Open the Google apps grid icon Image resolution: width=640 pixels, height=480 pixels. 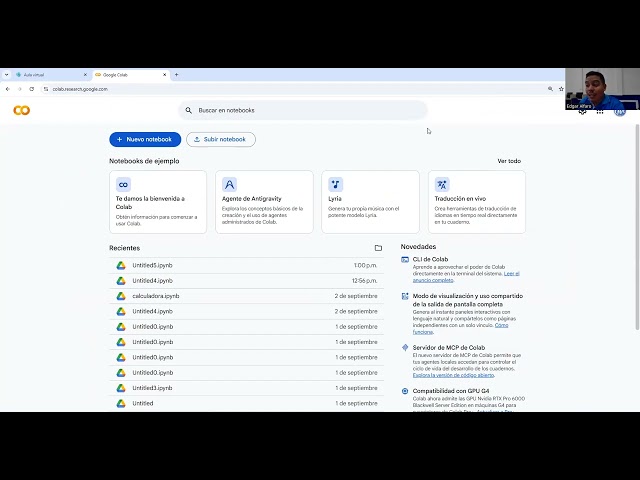coord(600,112)
